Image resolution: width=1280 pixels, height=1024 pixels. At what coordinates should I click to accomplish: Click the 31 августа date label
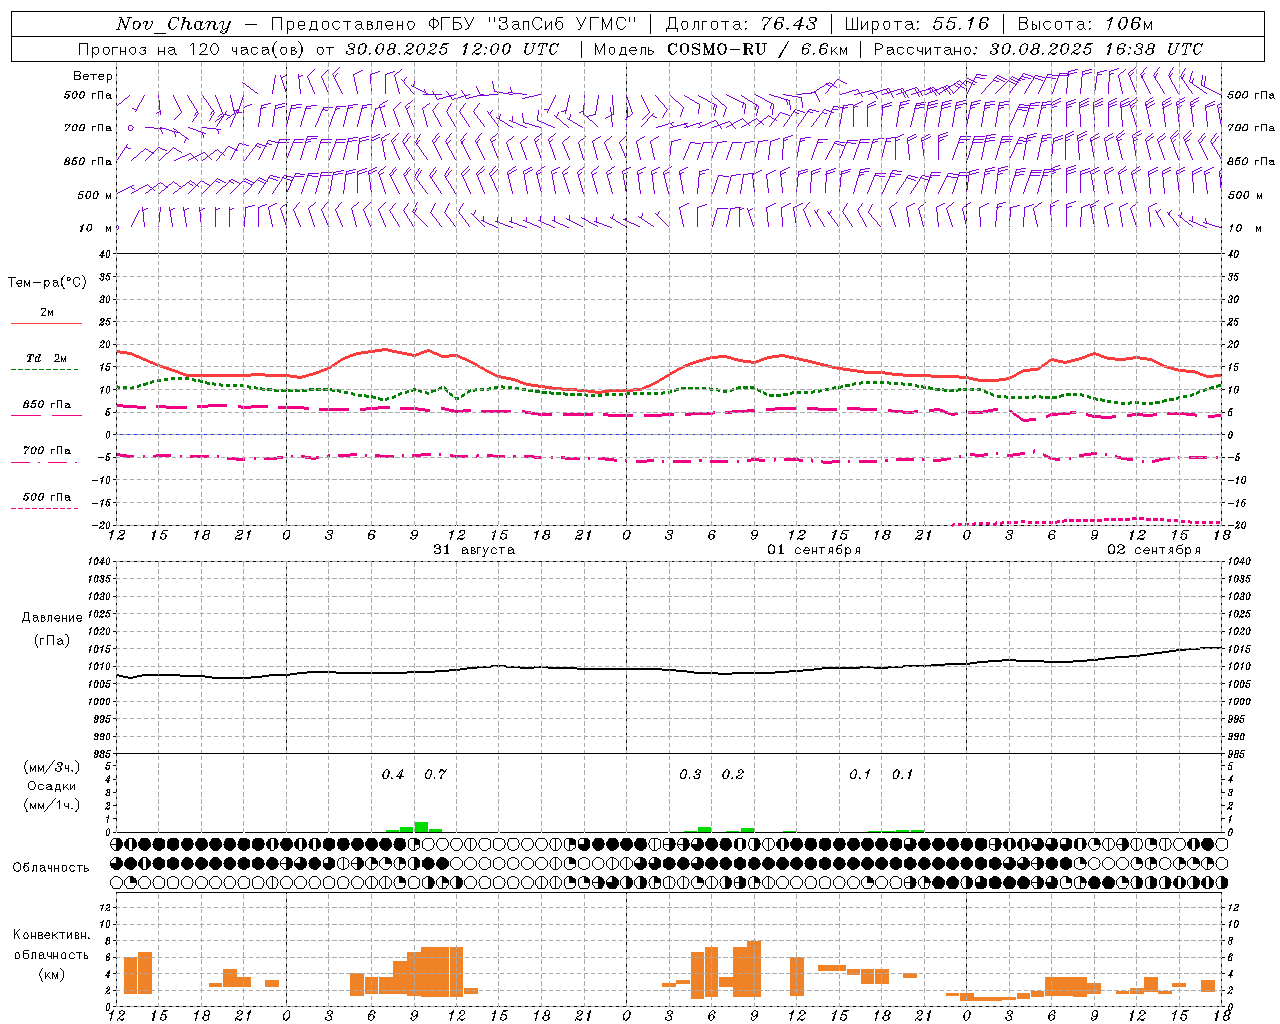[x=474, y=550]
